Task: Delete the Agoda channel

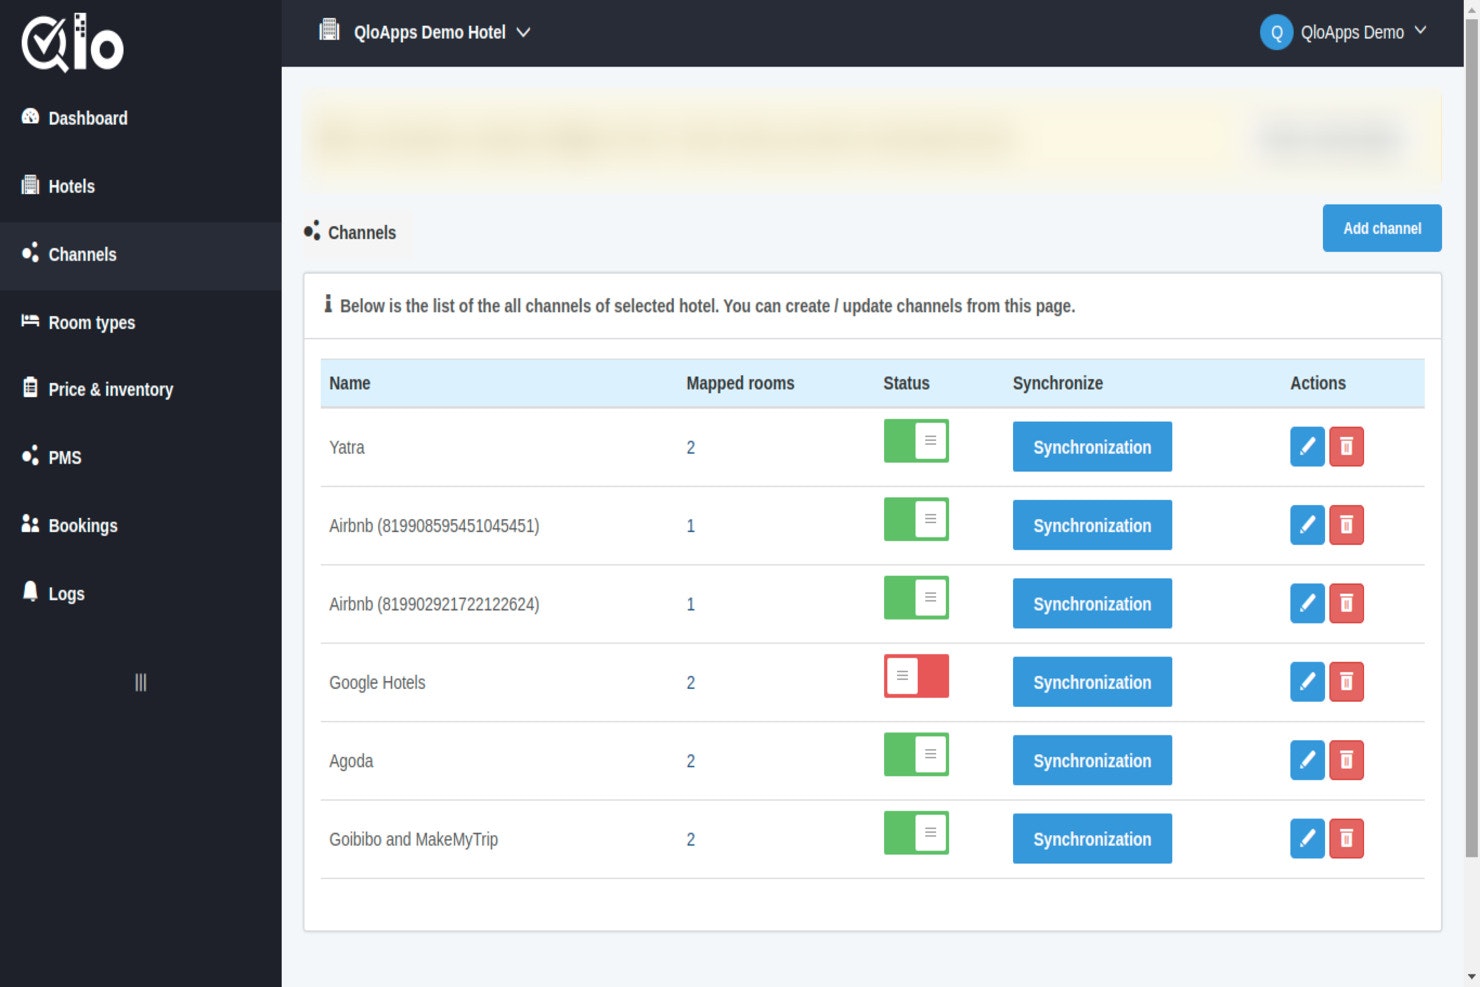Action: pyautogui.click(x=1346, y=760)
